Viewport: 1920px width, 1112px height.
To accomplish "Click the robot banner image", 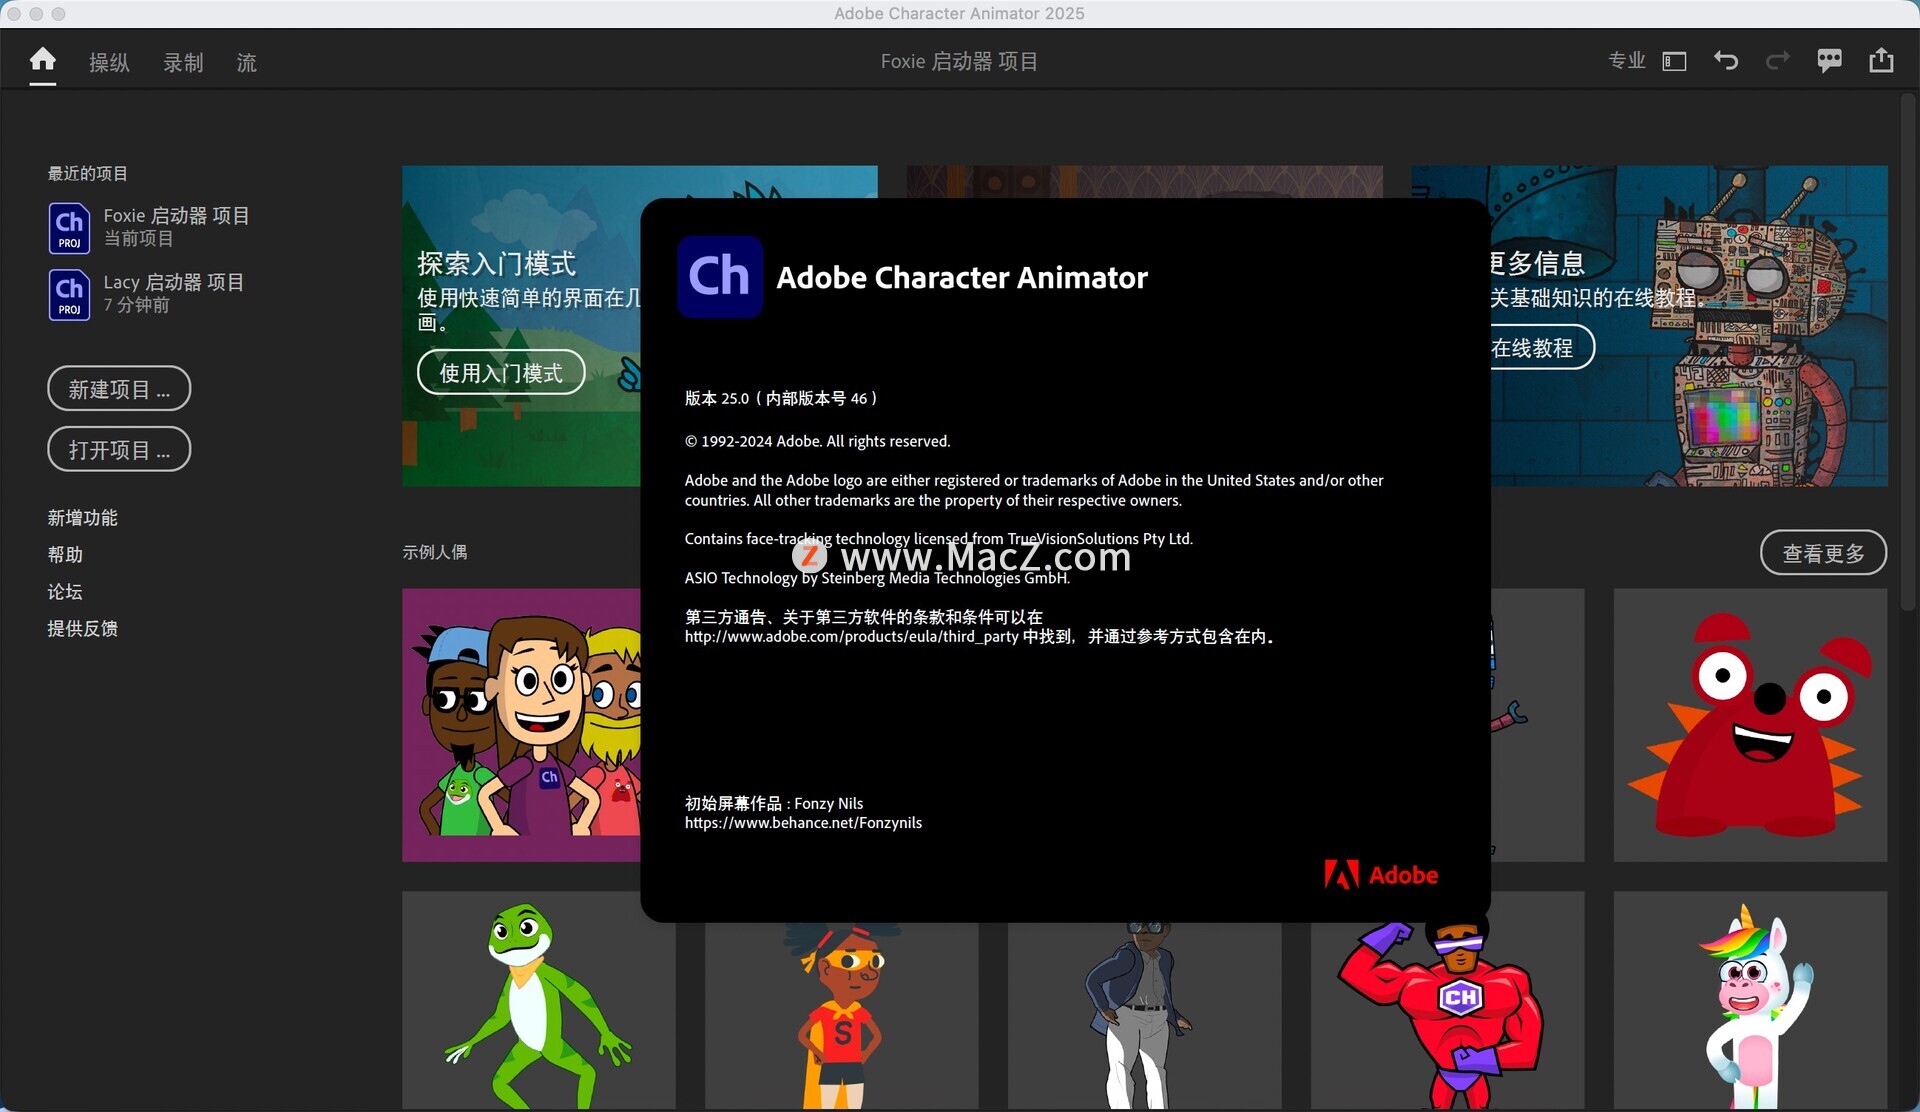I will point(1690,326).
